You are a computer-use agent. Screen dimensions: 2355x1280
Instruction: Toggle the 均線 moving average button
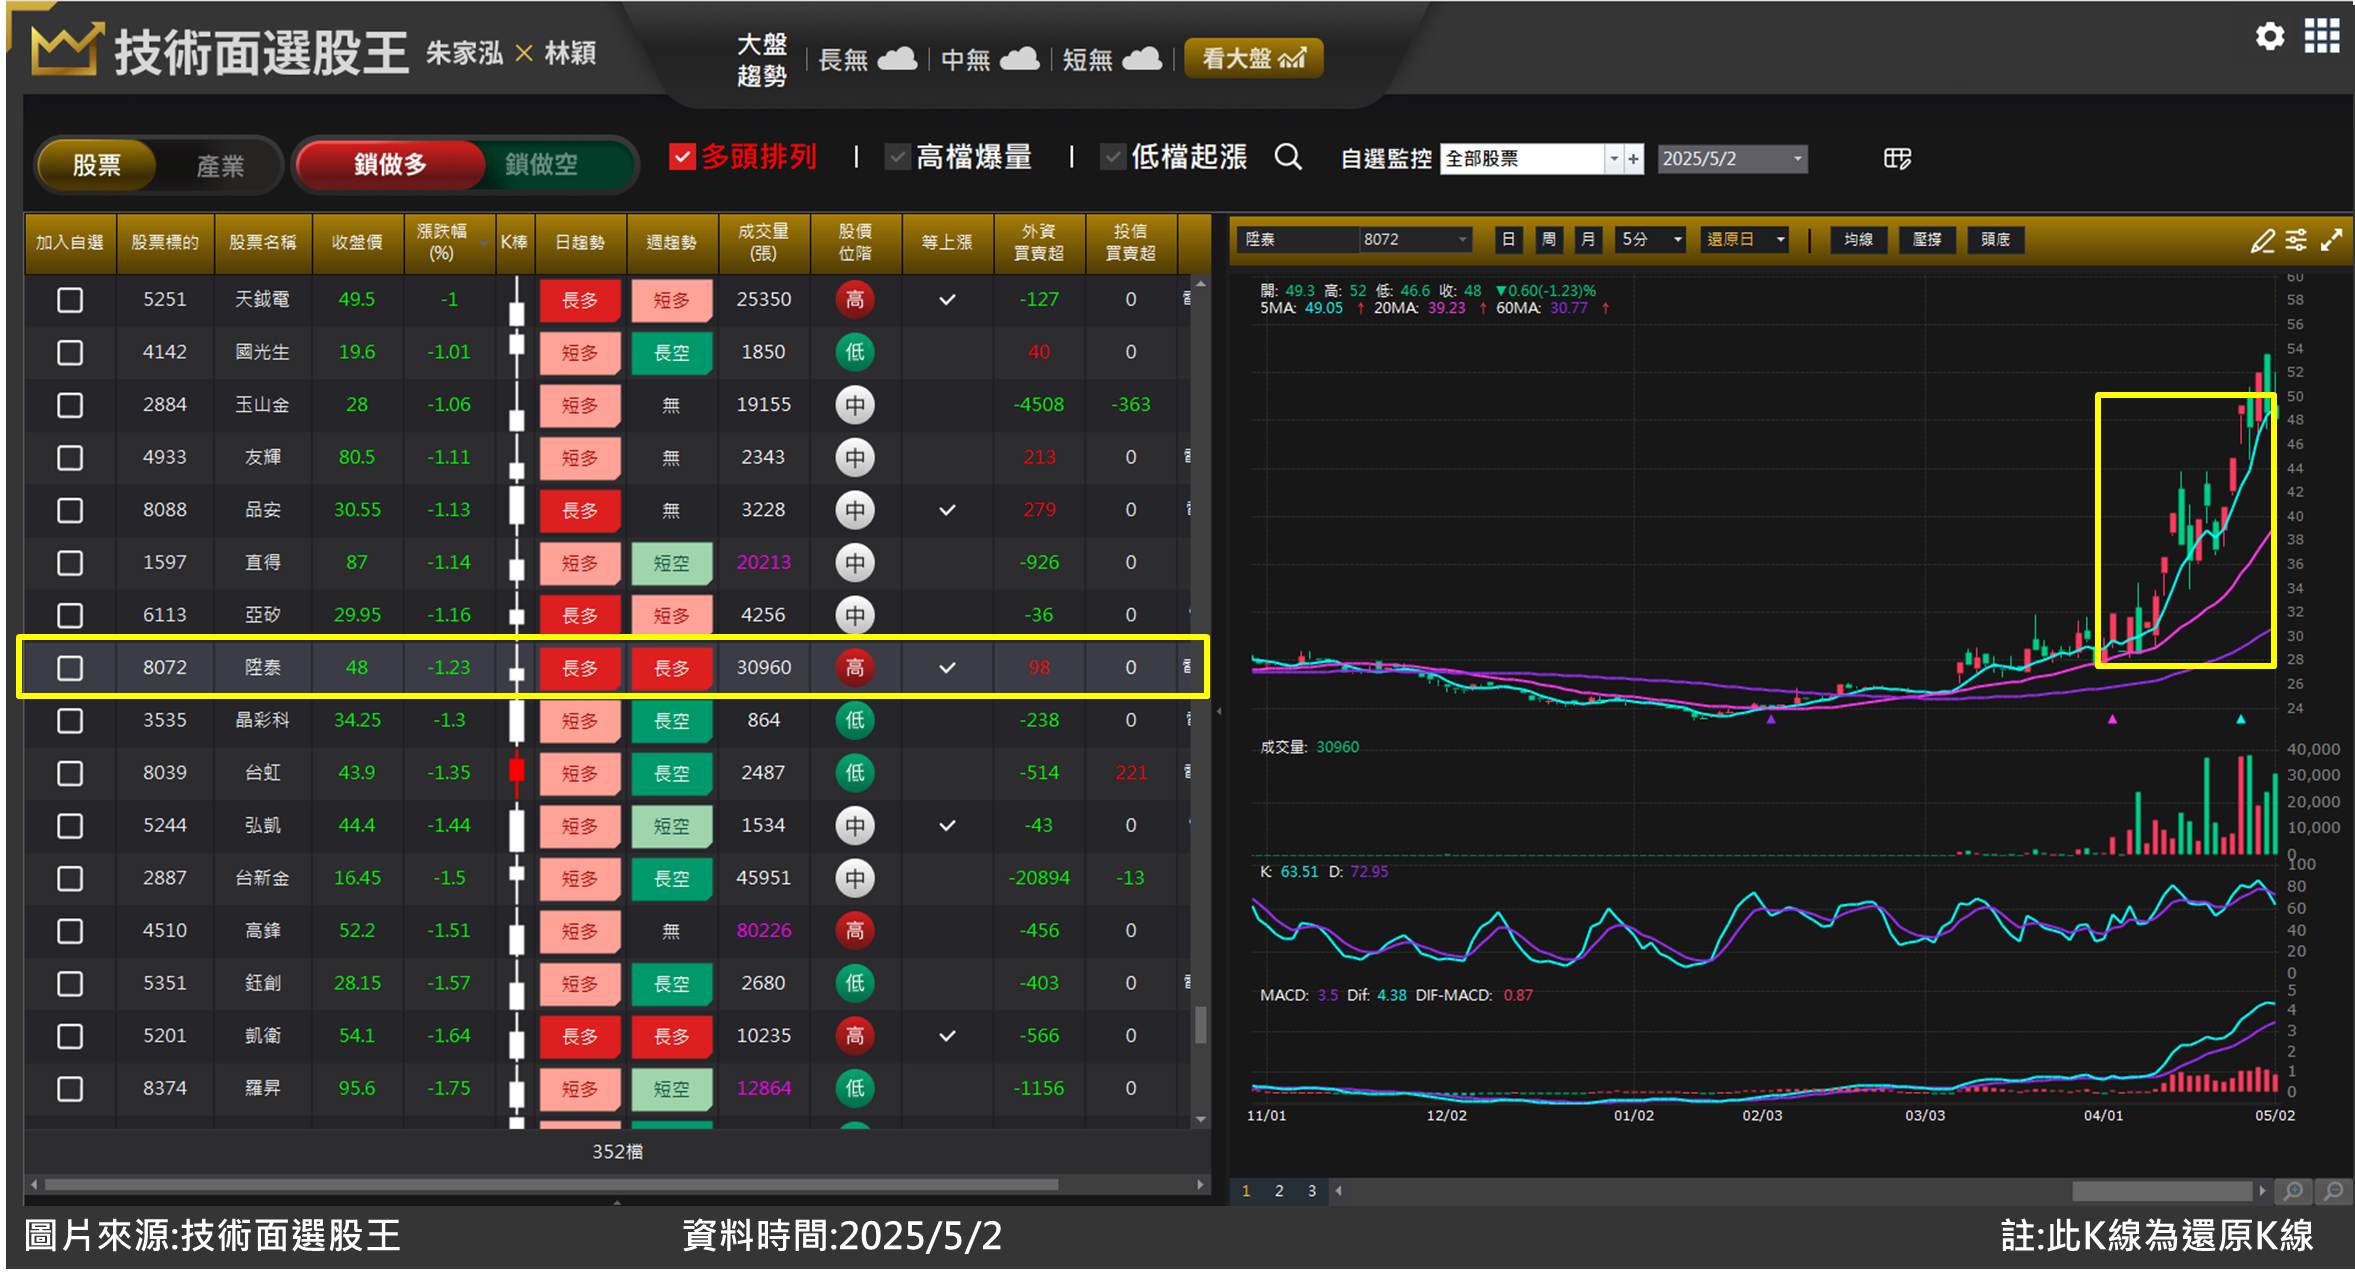(1859, 240)
